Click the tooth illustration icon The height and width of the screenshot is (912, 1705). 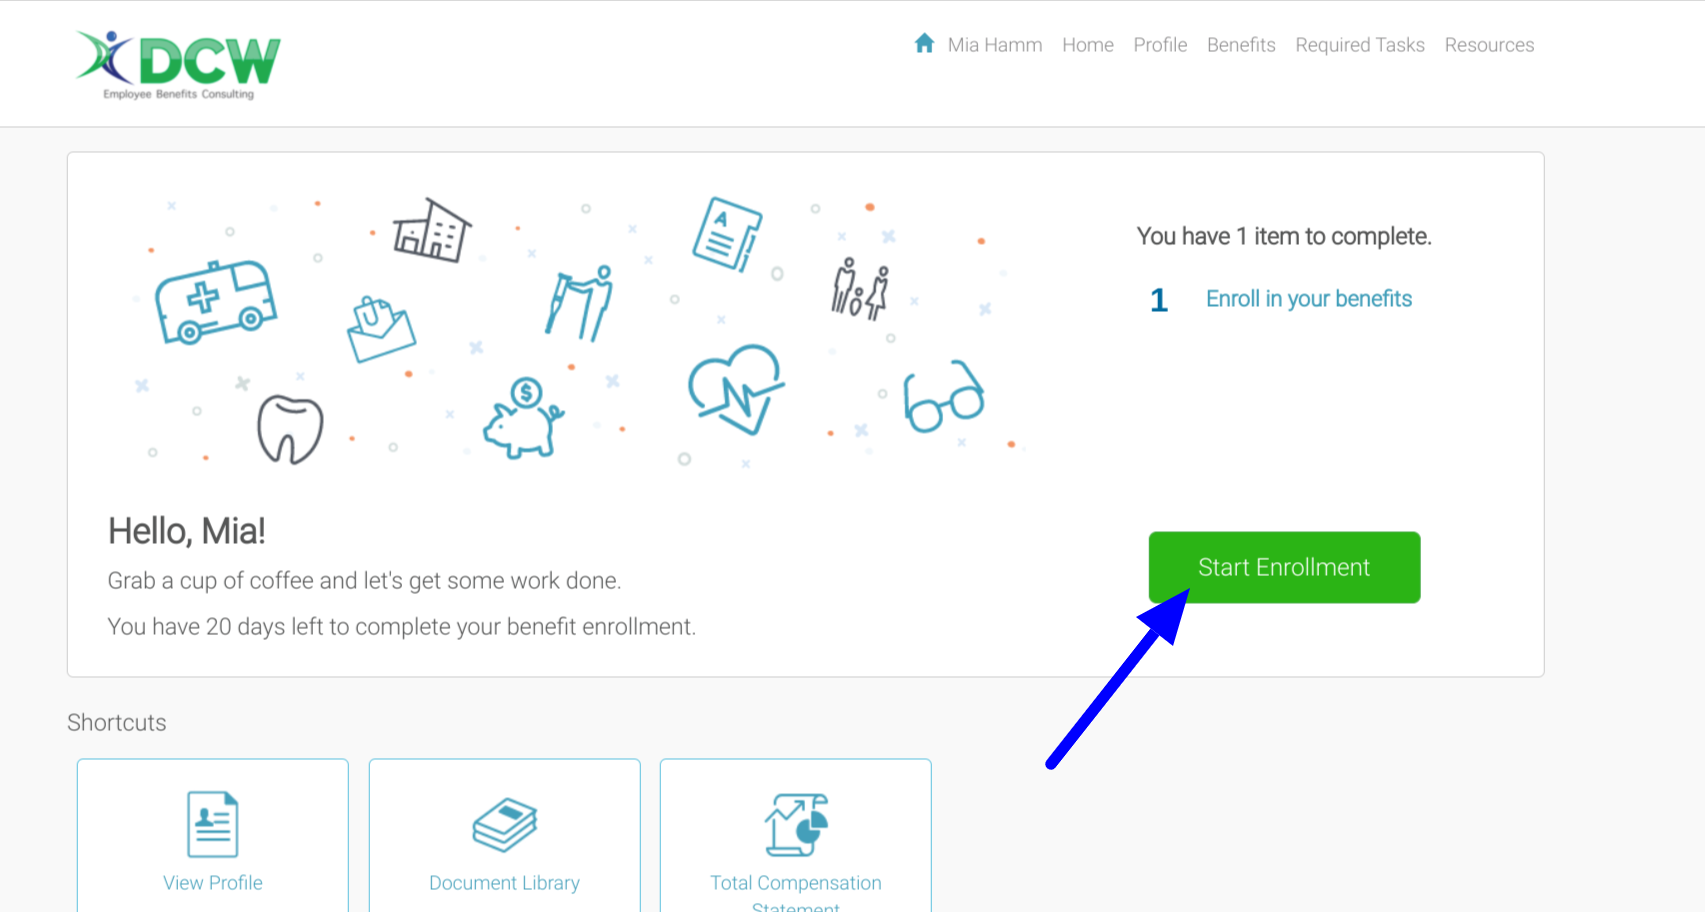[x=290, y=429]
